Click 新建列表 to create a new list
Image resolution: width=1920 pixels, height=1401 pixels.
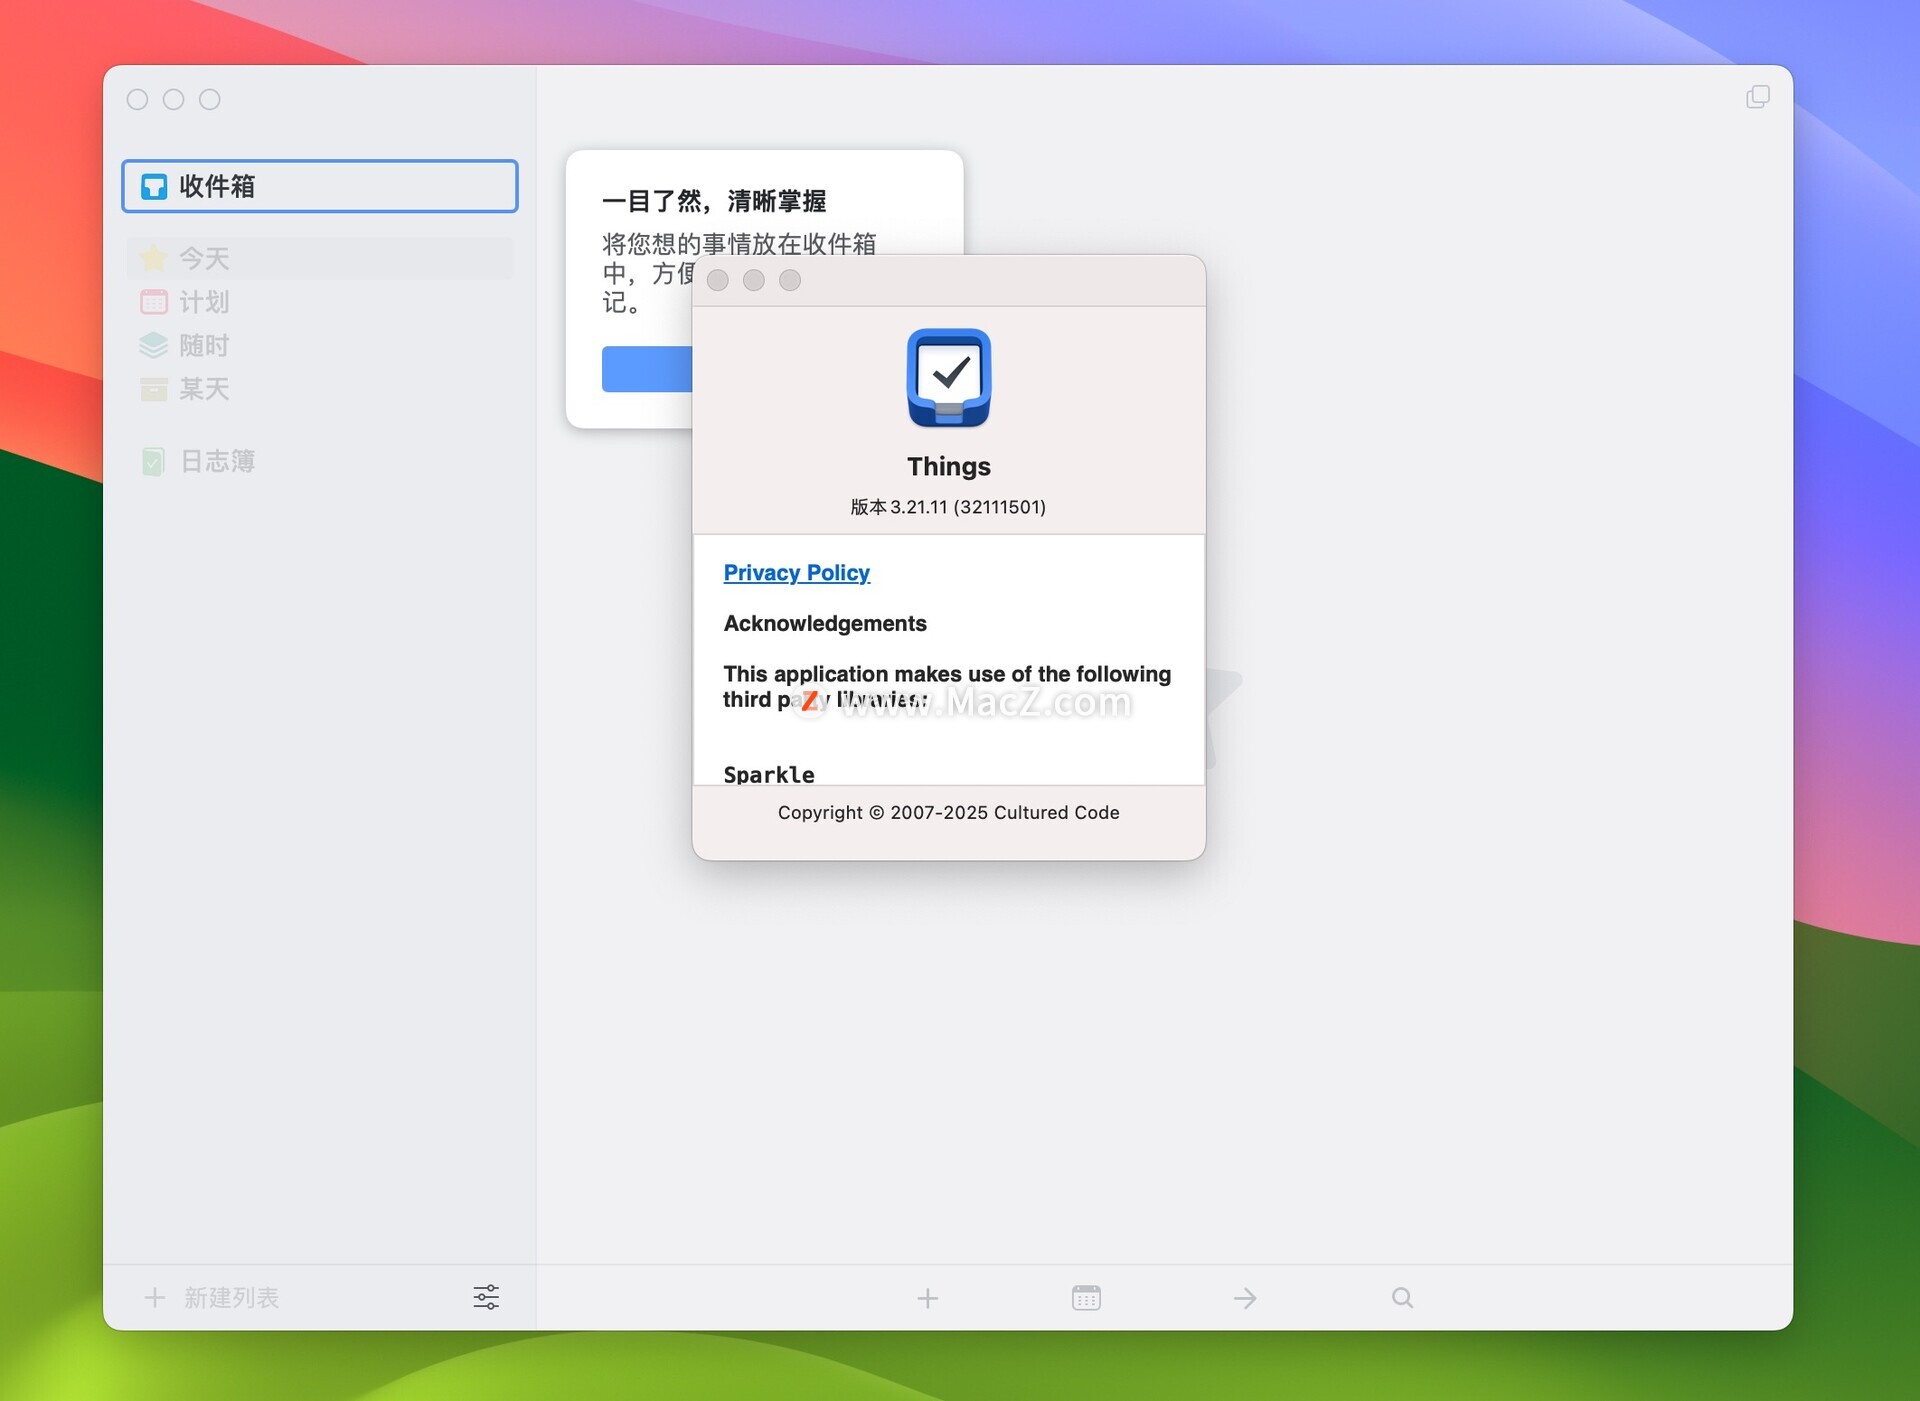[231, 1297]
